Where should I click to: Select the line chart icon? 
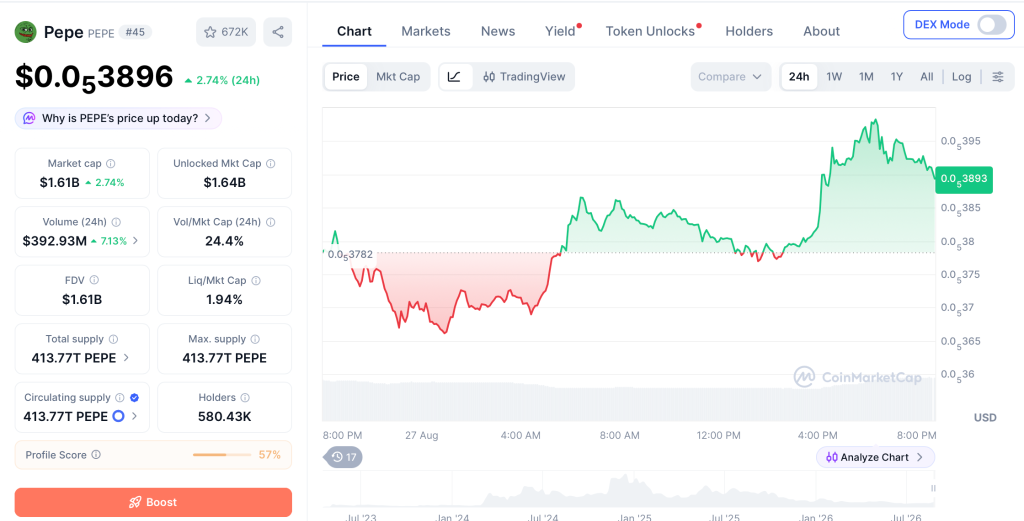(455, 76)
